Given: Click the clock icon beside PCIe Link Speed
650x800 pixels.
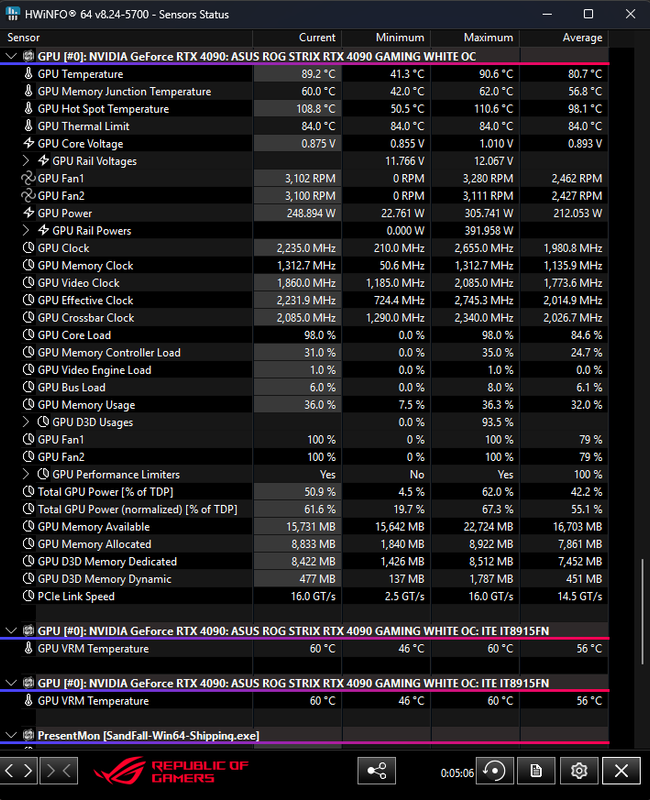Looking at the screenshot, I should click(29, 596).
